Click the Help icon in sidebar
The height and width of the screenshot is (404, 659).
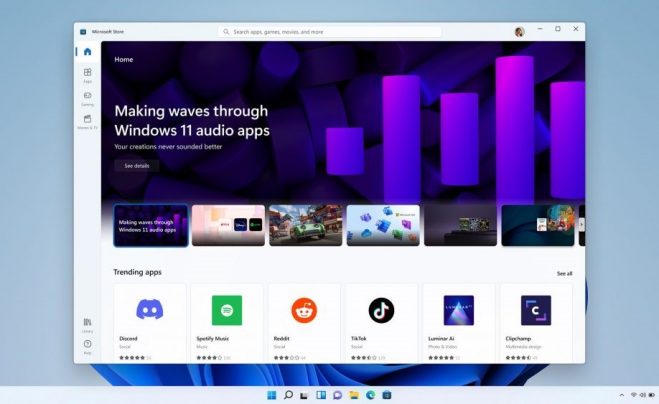pyautogui.click(x=87, y=346)
